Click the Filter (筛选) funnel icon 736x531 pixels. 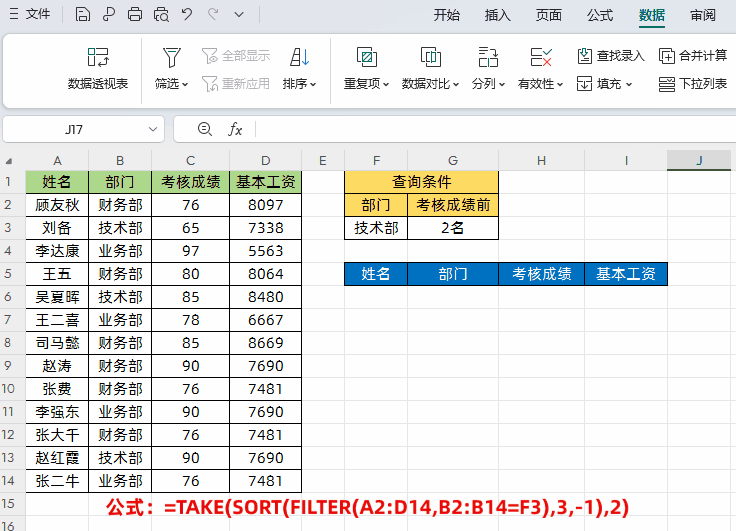point(172,58)
